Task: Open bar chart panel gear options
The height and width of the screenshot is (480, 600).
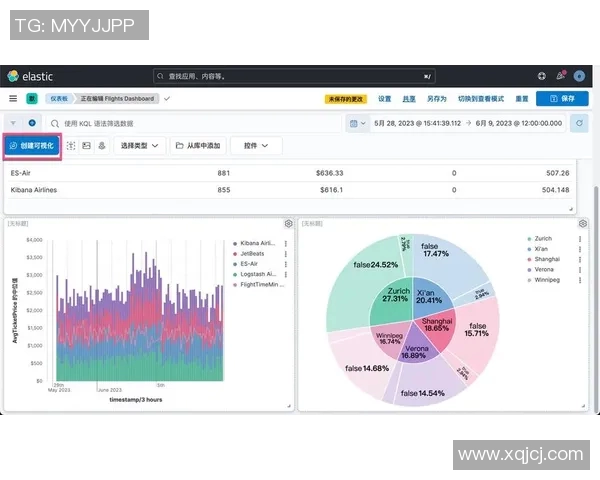Action: pos(288,224)
